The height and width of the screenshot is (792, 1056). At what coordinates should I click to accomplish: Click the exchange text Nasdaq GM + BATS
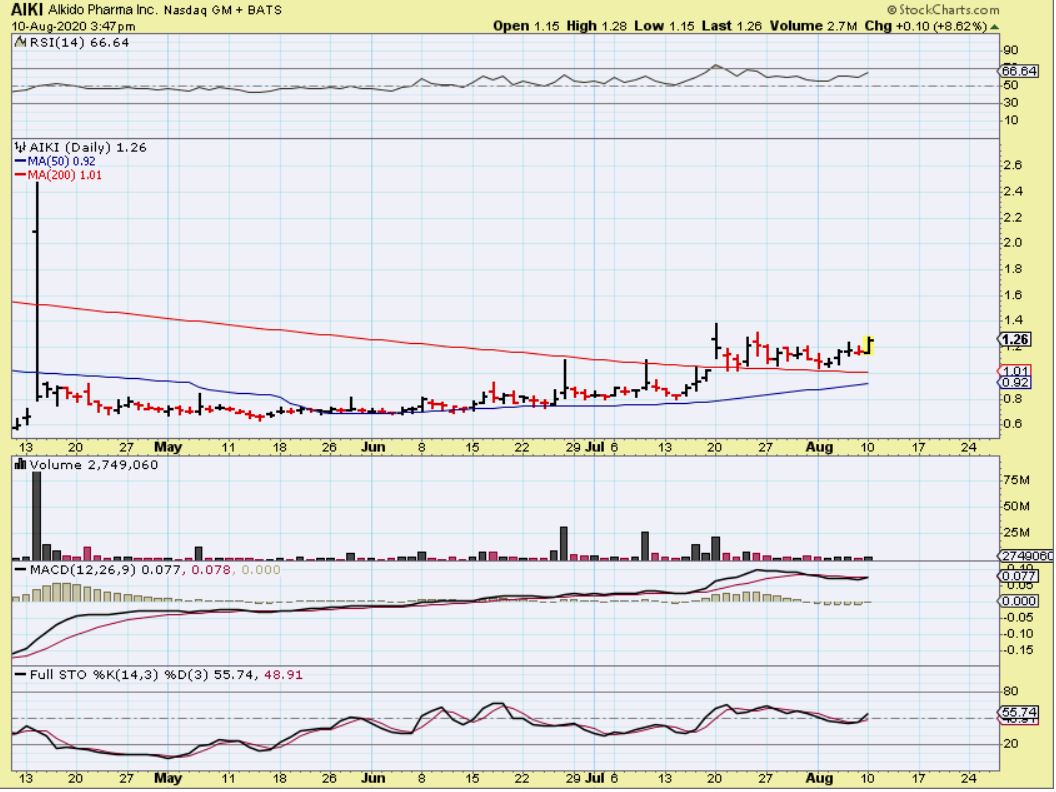[224, 10]
